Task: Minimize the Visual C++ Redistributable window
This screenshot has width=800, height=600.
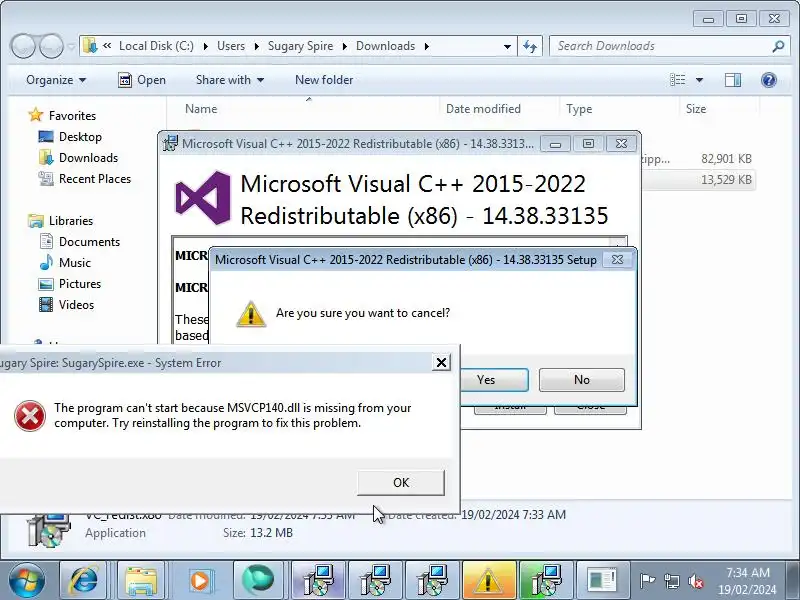Action: [555, 144]
